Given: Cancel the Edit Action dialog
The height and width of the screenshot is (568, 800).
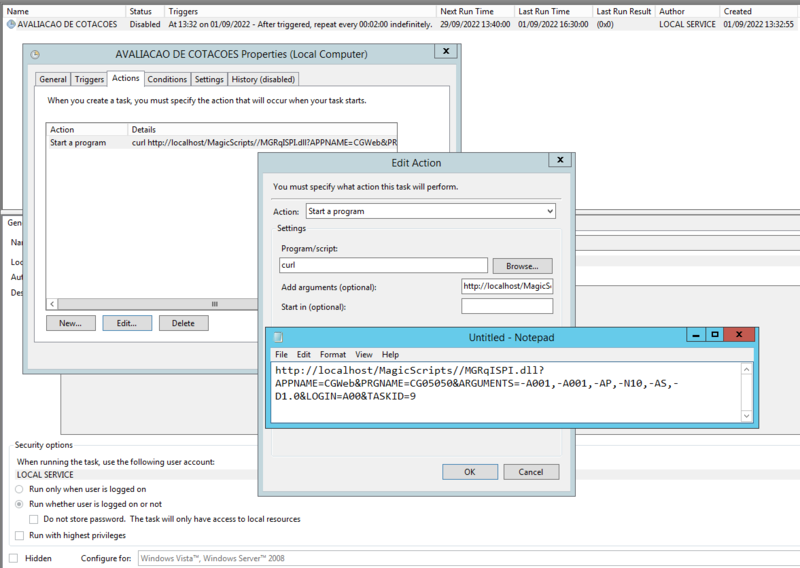Looking at the screenshot, I should [x=531, y=472].
